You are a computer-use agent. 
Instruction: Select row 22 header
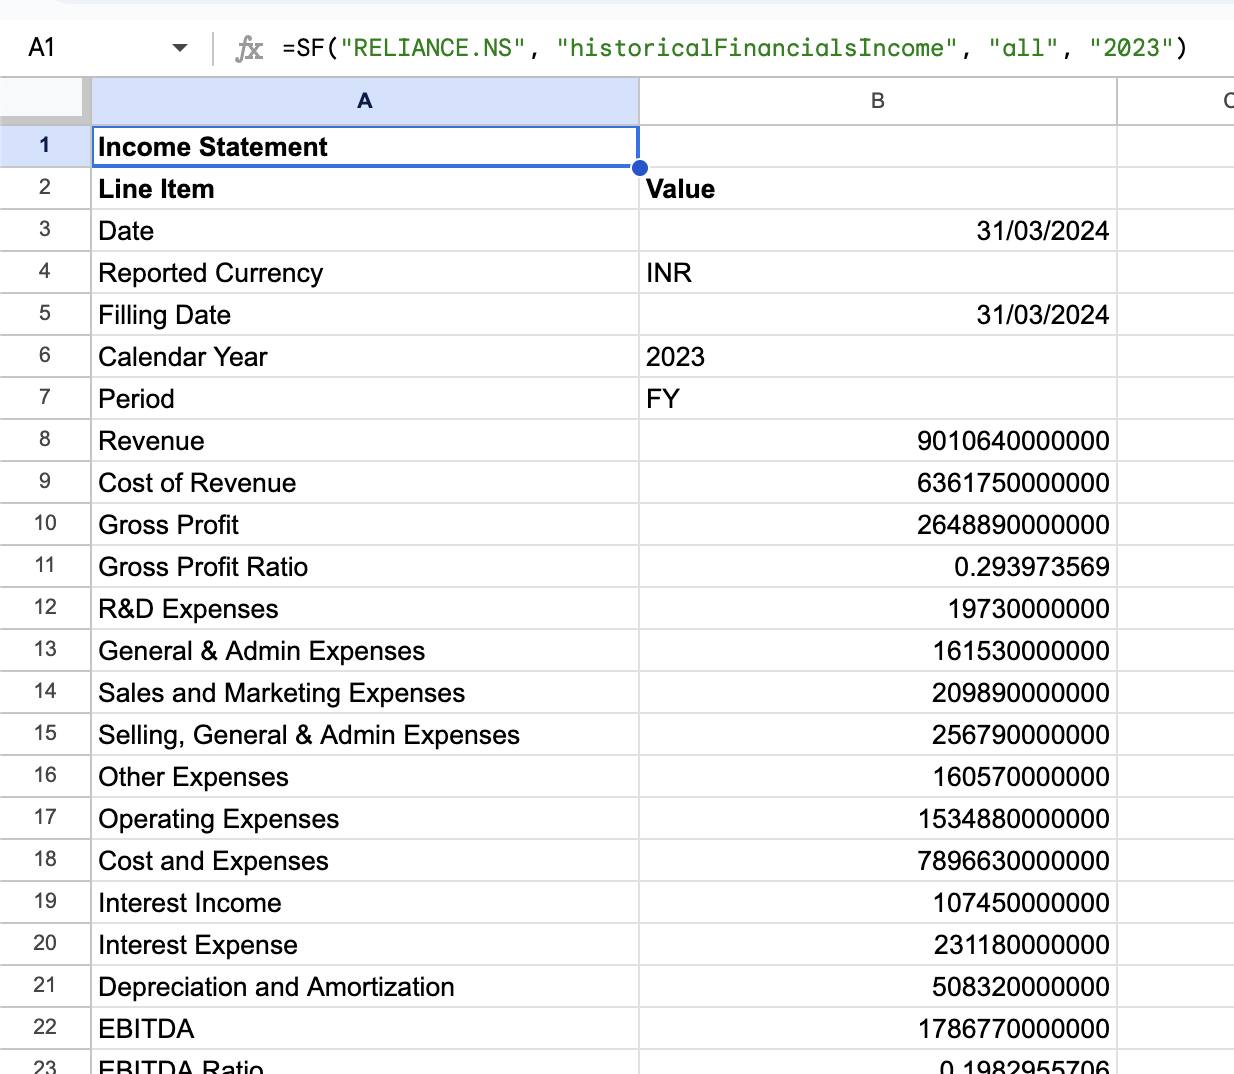[44, 1028]
